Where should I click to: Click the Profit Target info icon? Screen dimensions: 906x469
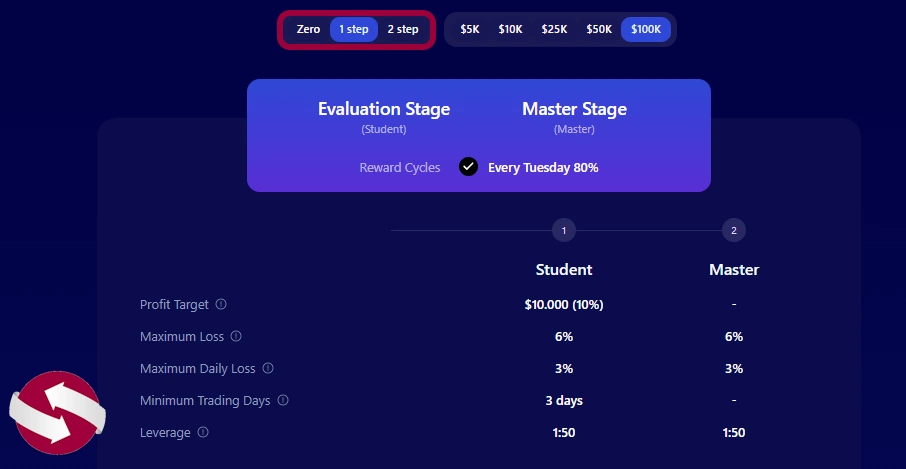[221, 304]
